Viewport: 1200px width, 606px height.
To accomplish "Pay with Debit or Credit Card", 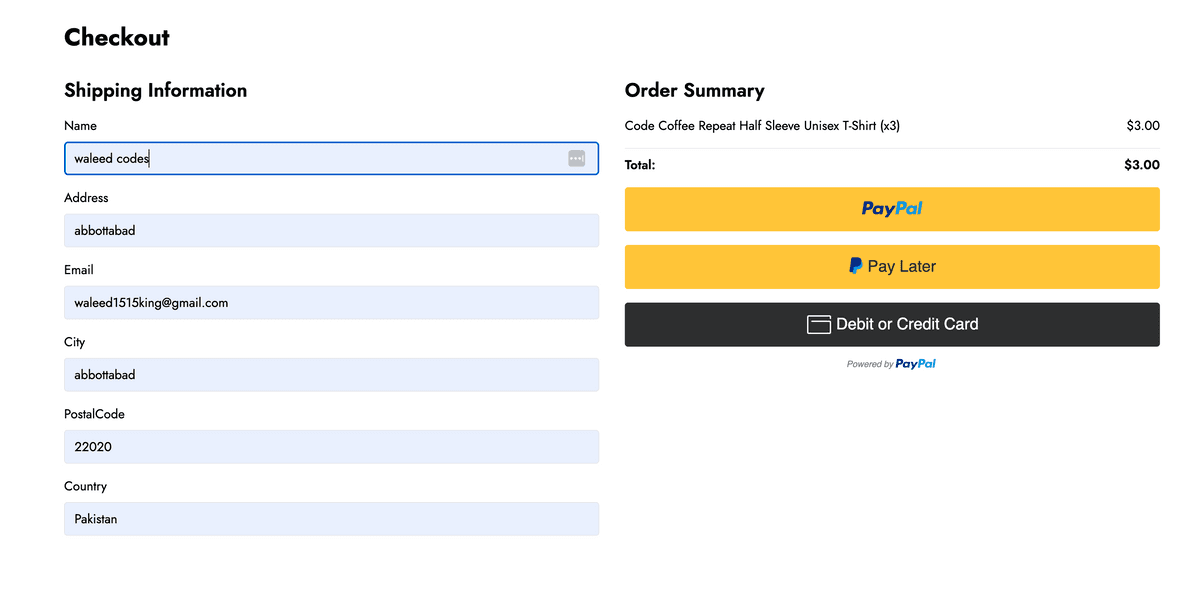I will (892, 325).
